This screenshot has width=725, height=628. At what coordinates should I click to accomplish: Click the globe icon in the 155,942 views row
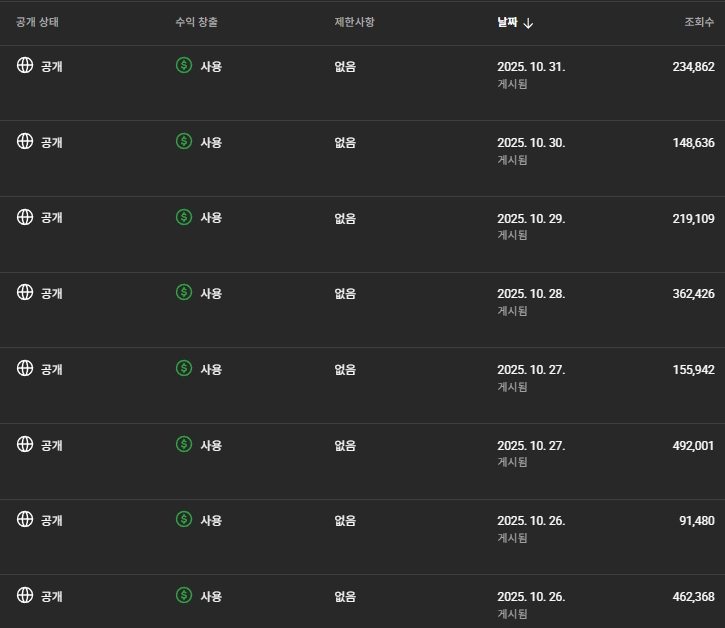pos(25,368)
